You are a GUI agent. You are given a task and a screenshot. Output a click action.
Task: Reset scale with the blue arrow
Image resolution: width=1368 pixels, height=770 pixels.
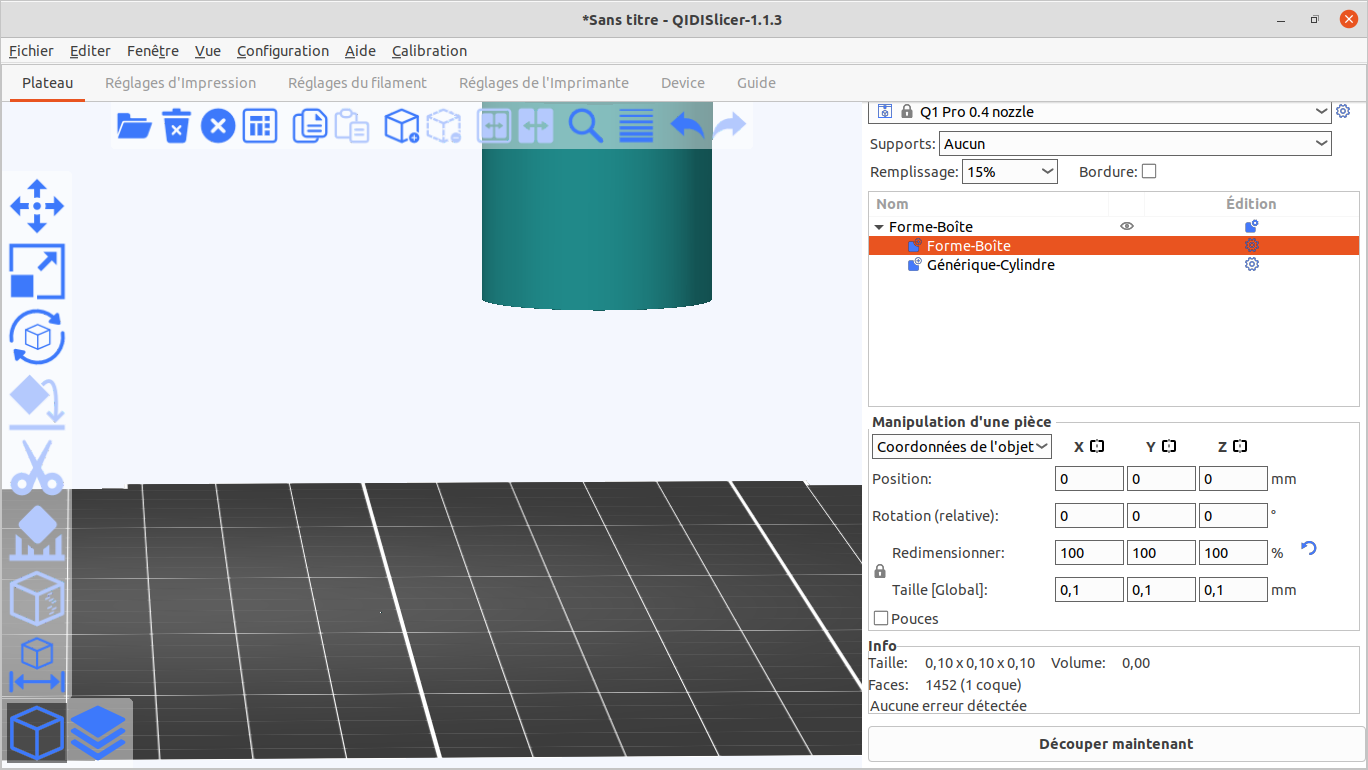click(x=1308, y=548)
